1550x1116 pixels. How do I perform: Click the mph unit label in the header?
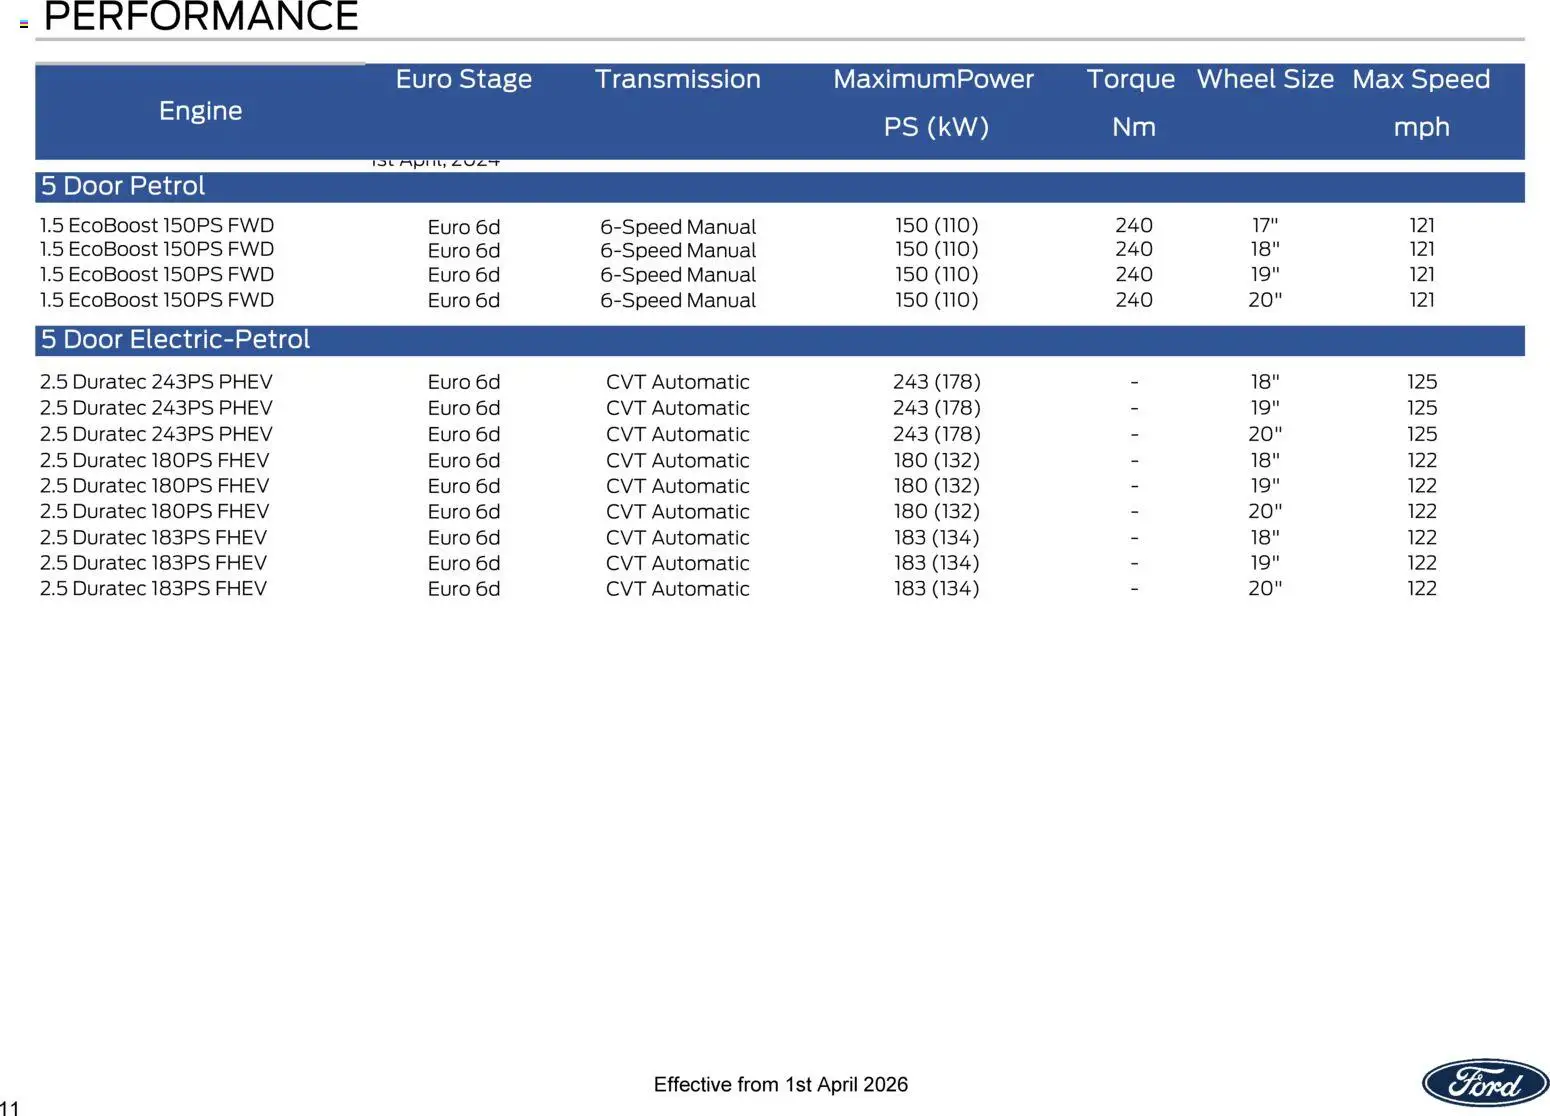click(x=1421, y=127)
